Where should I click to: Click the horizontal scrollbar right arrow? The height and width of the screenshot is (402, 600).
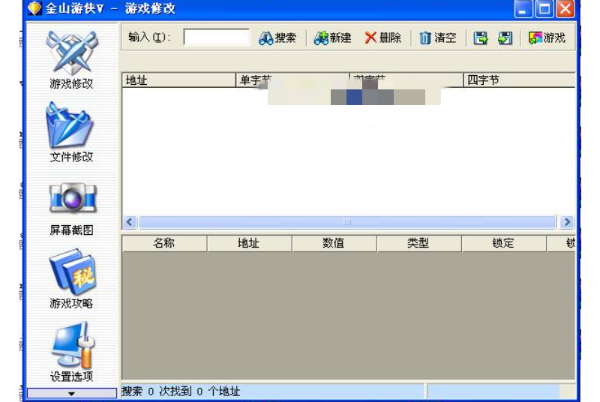tap(567, 222)
